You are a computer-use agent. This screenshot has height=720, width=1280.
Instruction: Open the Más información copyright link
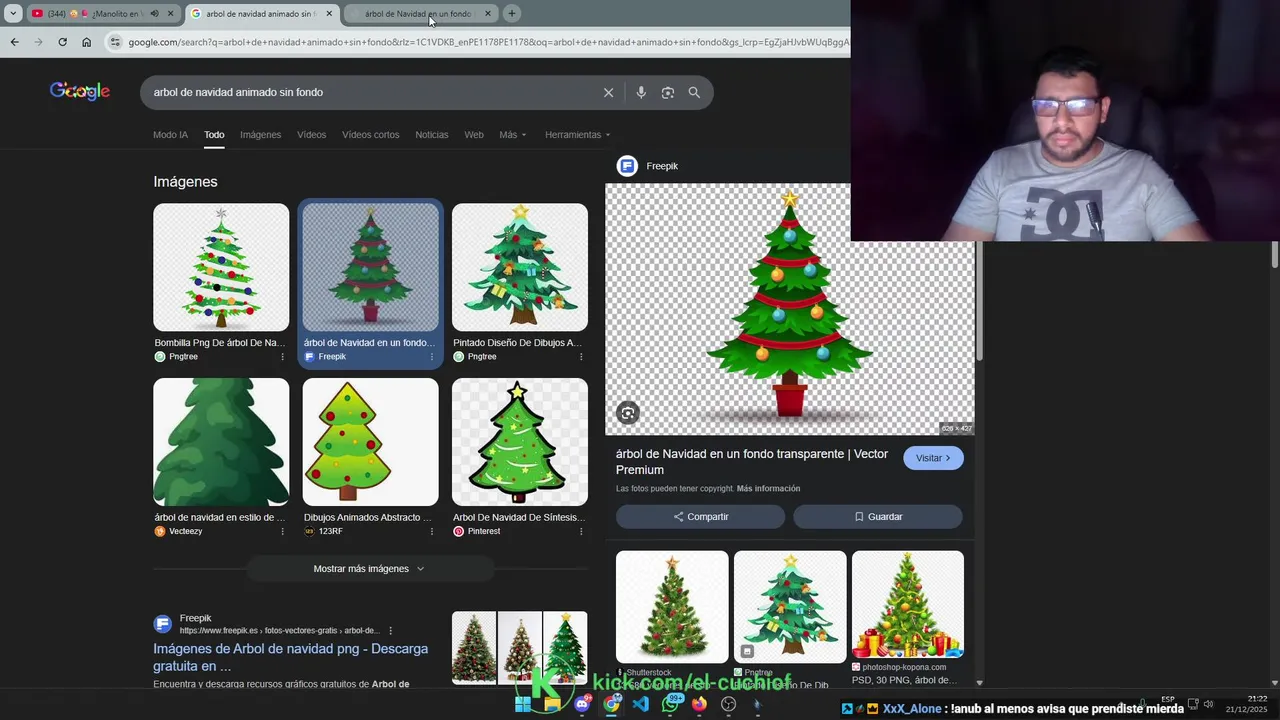pos(768,489)
